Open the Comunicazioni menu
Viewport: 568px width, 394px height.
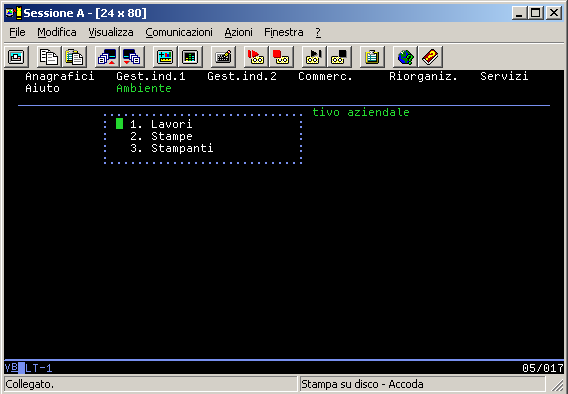pyautogui.click(x=179, y=32)
